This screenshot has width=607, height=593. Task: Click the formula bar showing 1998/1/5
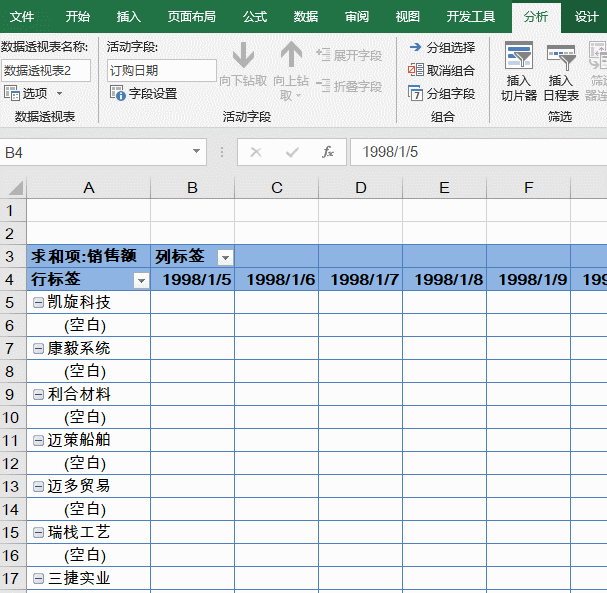478,152
